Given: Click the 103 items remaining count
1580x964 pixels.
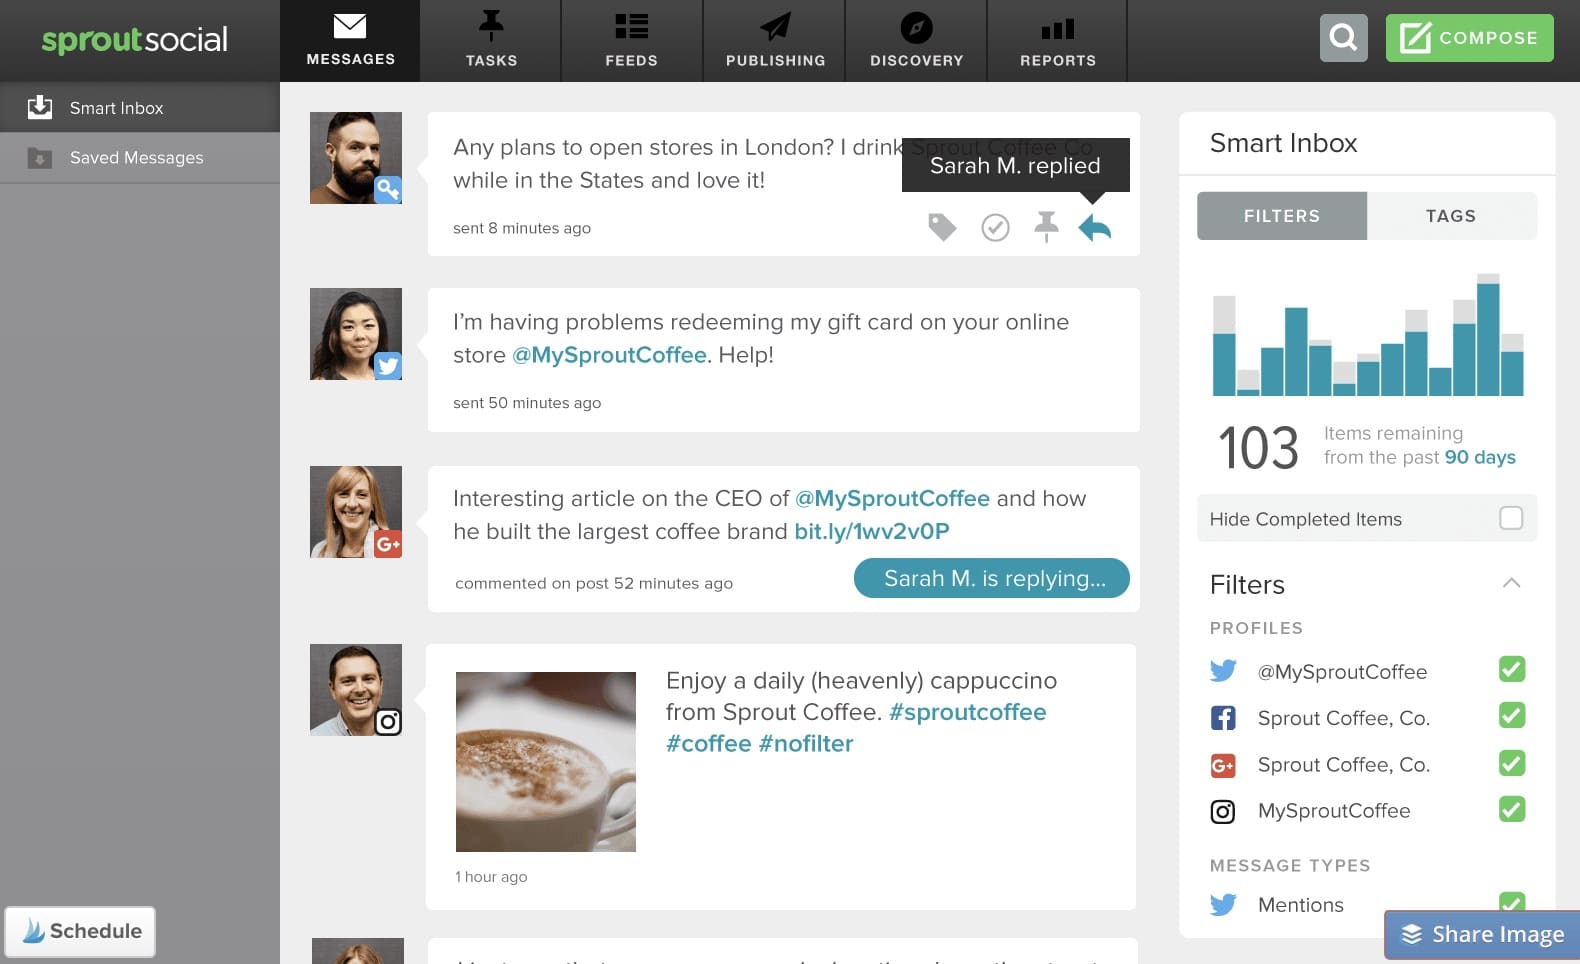Looking at the screenshot, I should 1258,447.
